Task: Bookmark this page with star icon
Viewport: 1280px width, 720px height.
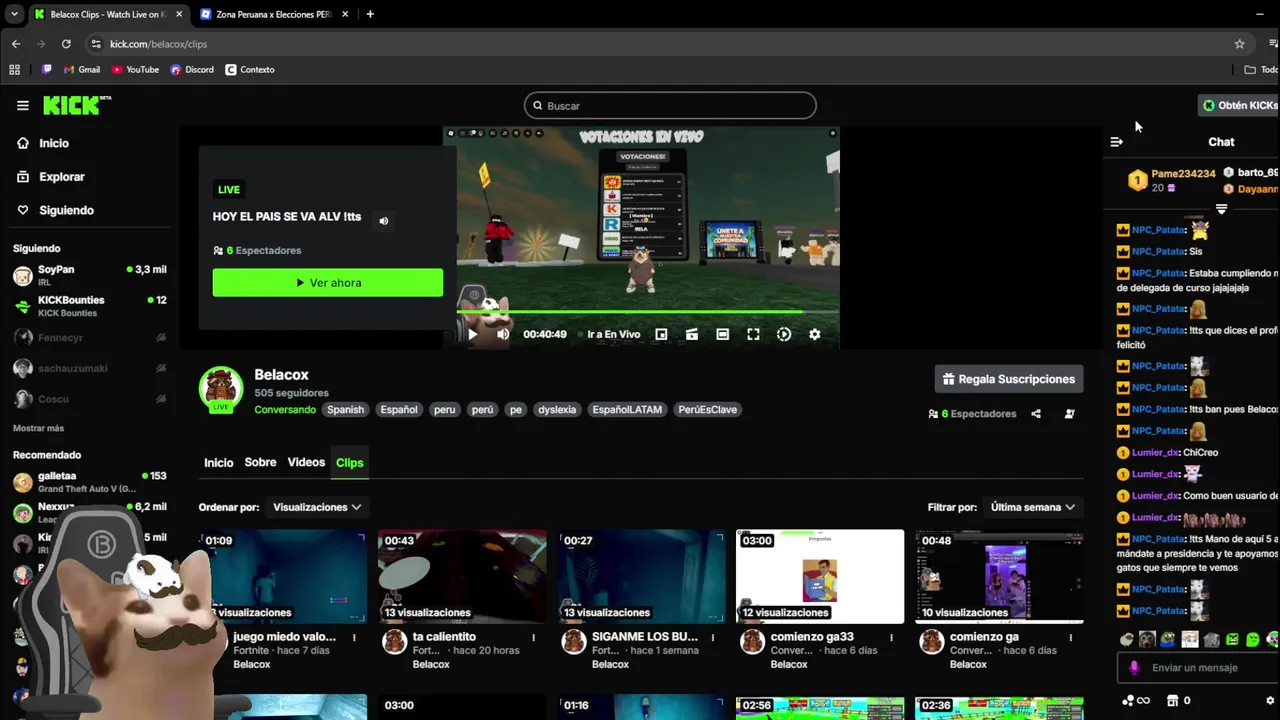Action: point(1240,44)
